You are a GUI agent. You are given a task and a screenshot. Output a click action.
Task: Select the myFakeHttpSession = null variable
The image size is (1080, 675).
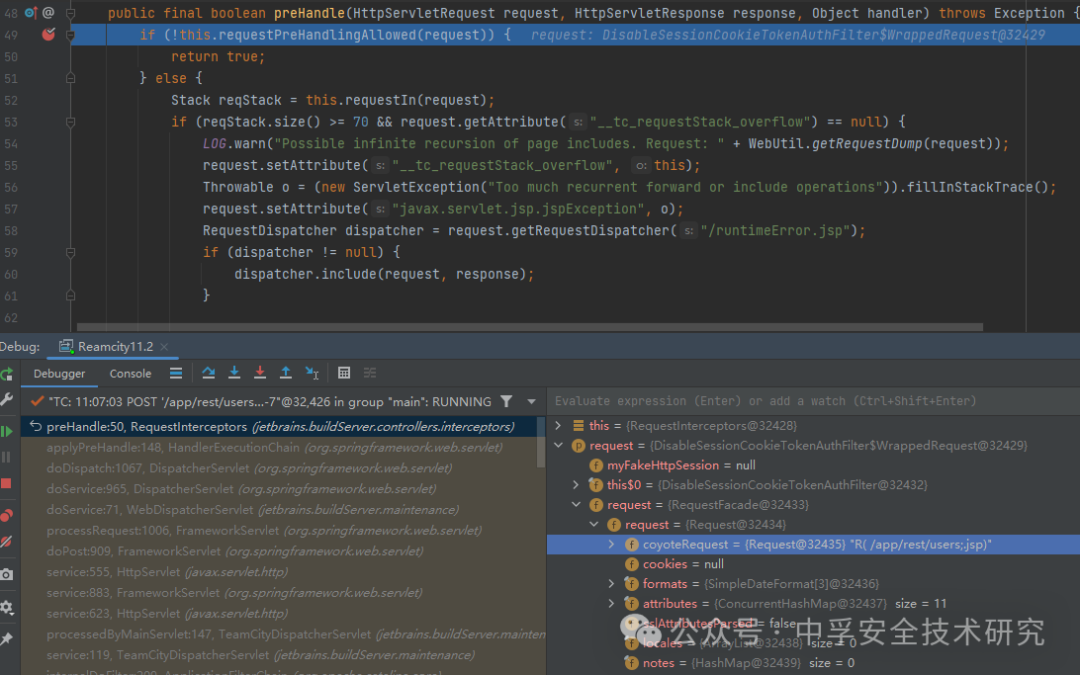813,466
